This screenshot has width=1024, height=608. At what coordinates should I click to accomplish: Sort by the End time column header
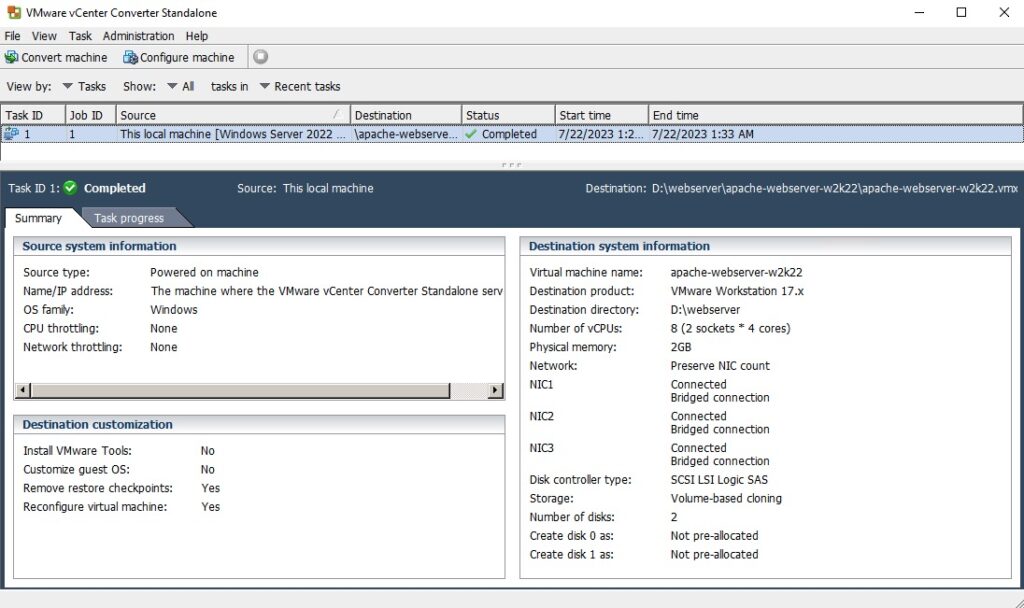point(835,115)
